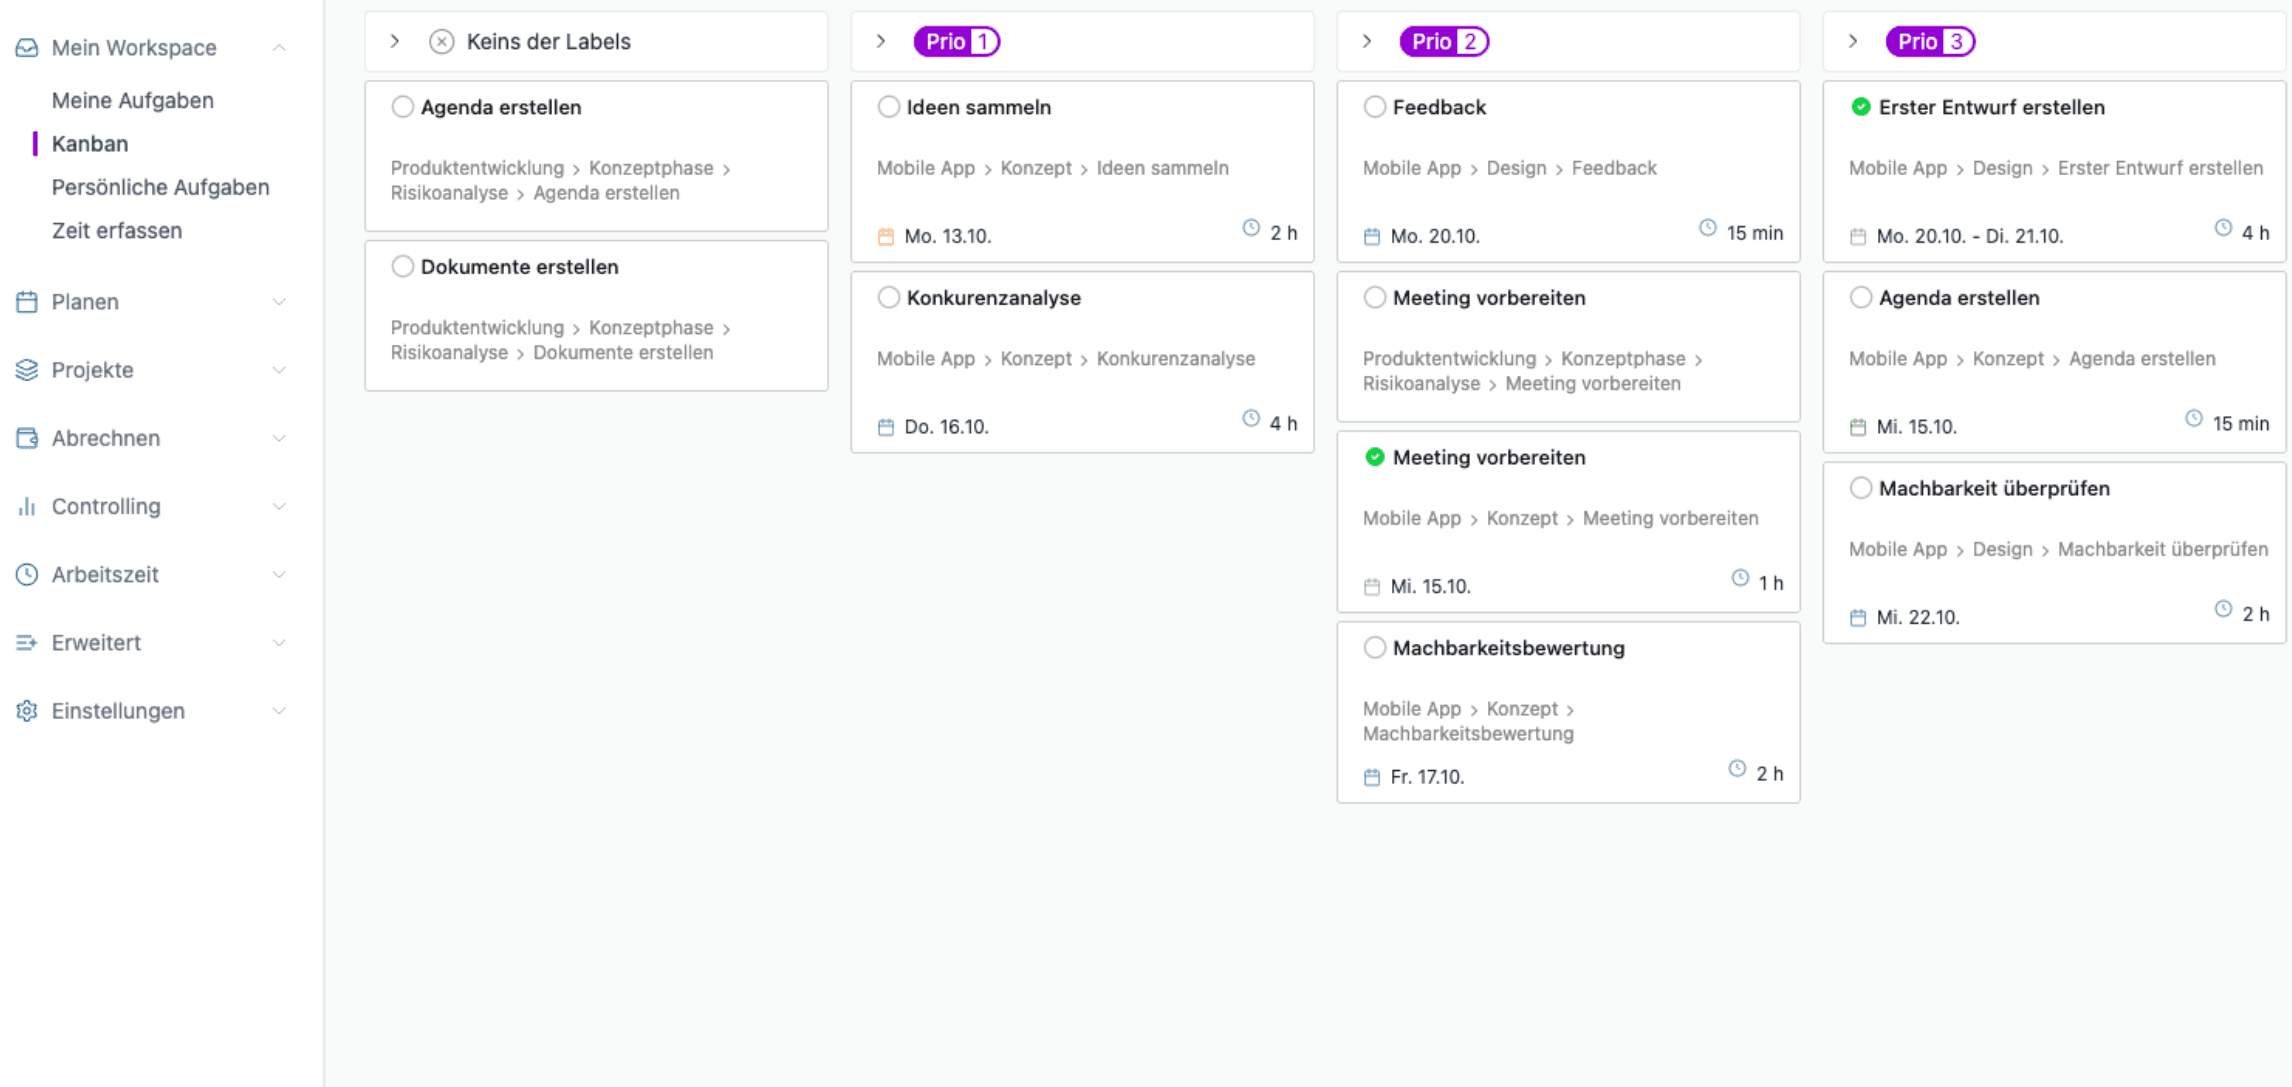Click the calendar icon on the Ideen sammeln card
Viewport: 2292px width, 1087px height.
click(886, 235)
